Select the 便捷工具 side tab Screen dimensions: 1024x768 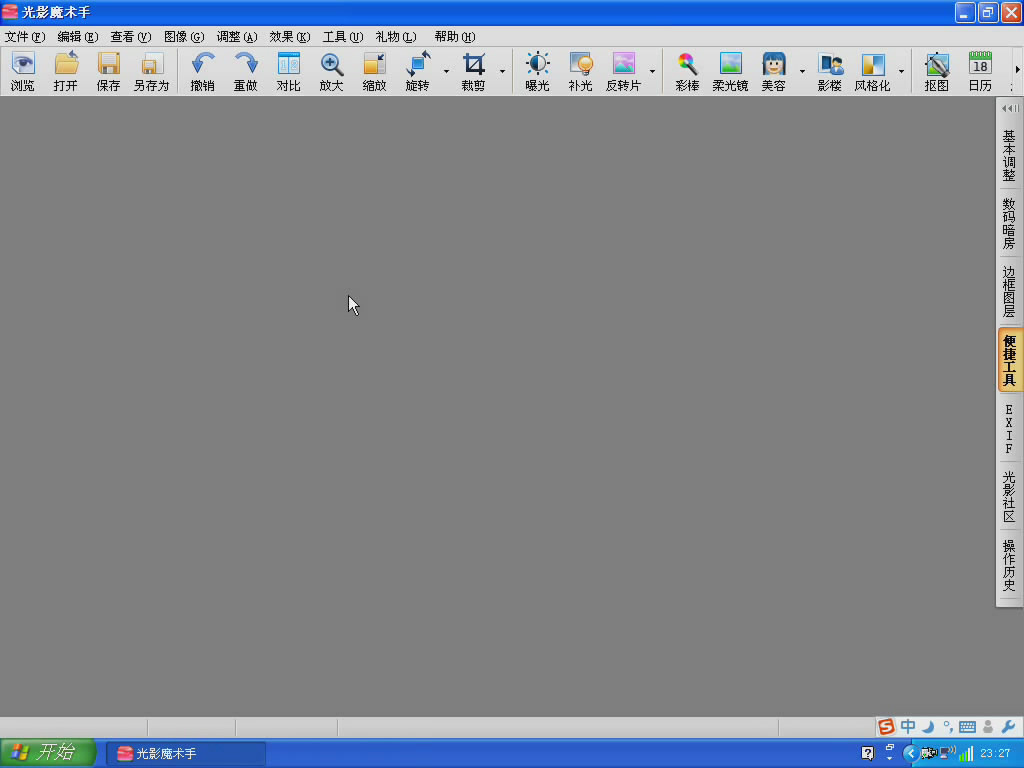(x=1010, y=360)
